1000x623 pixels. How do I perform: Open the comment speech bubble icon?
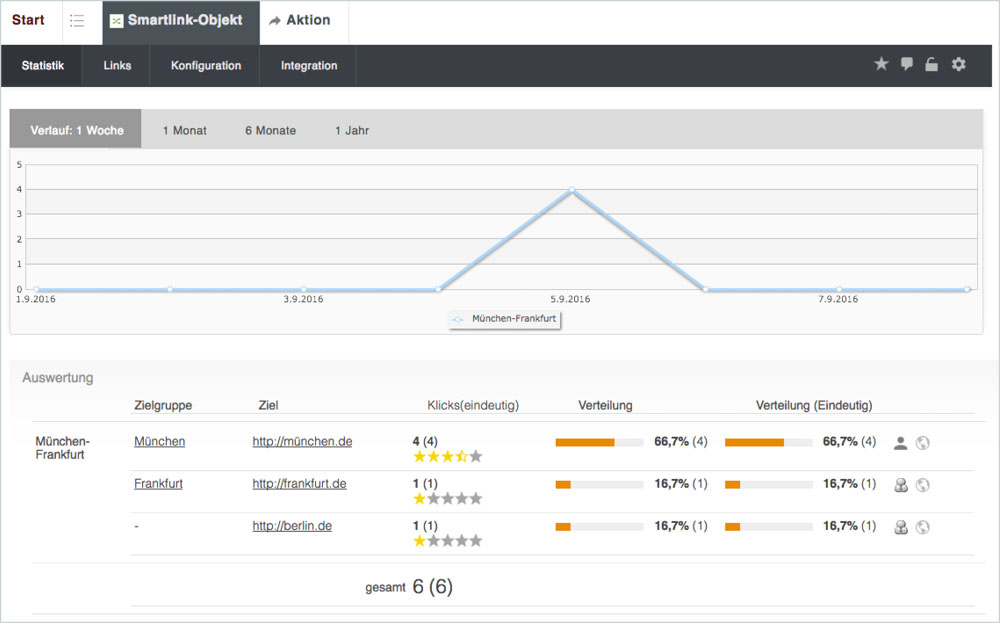(907, 64)
